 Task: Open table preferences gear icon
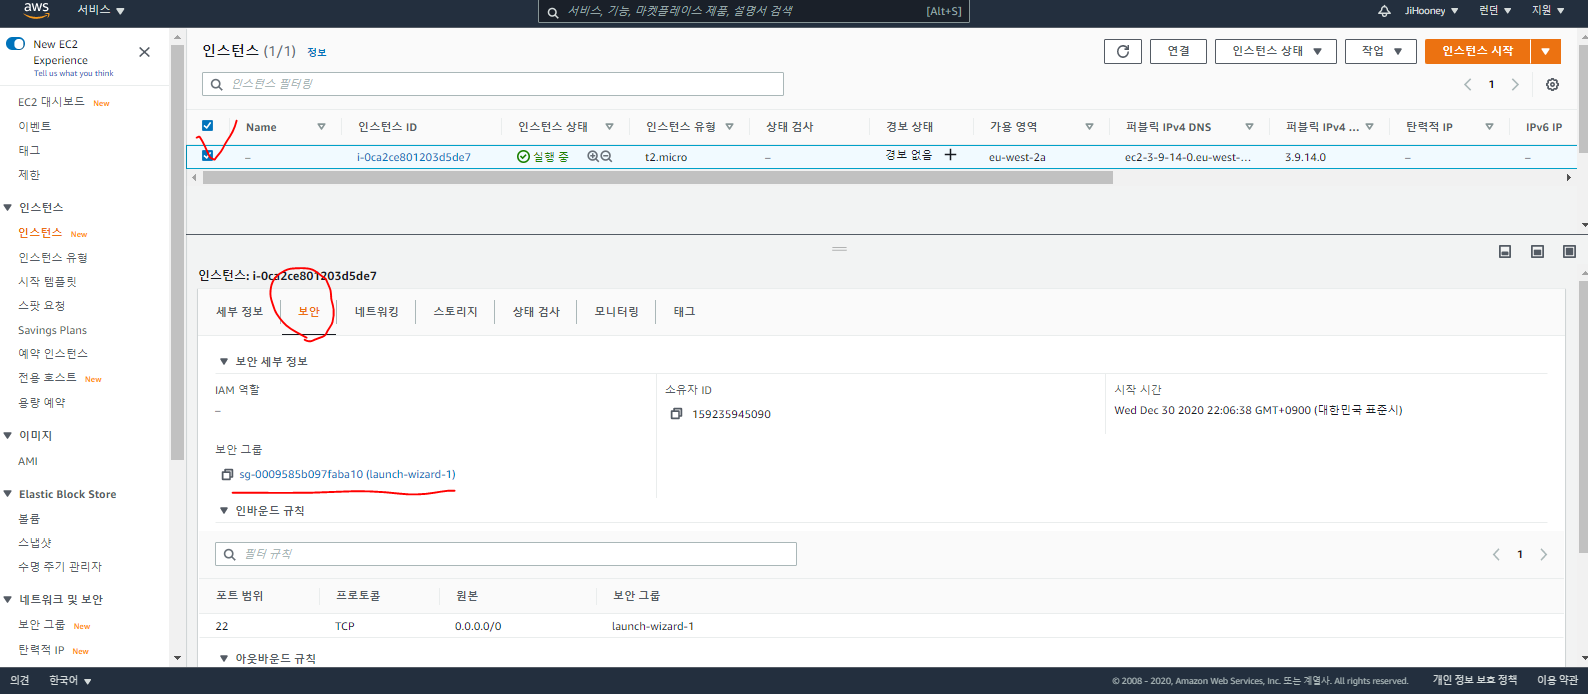(1552, 85)
